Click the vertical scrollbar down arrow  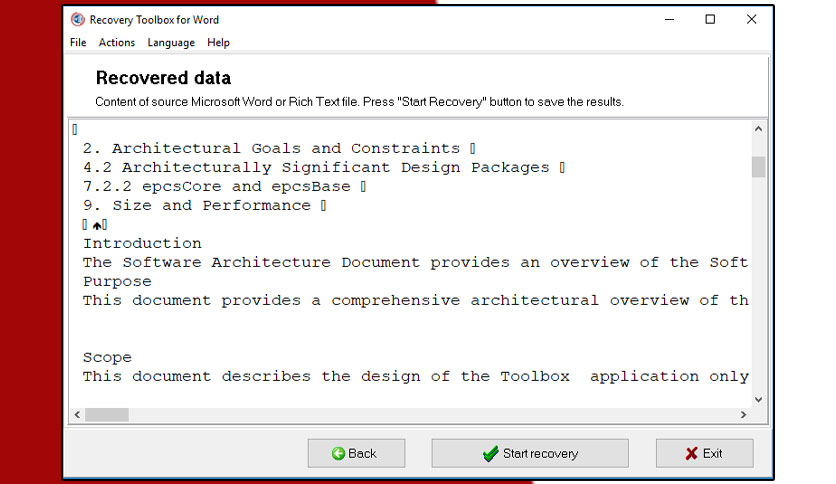(x=759, y=400)
